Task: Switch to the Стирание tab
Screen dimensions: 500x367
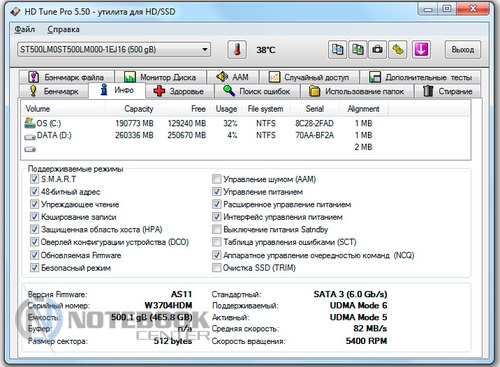Action: (x=448, y=91)
